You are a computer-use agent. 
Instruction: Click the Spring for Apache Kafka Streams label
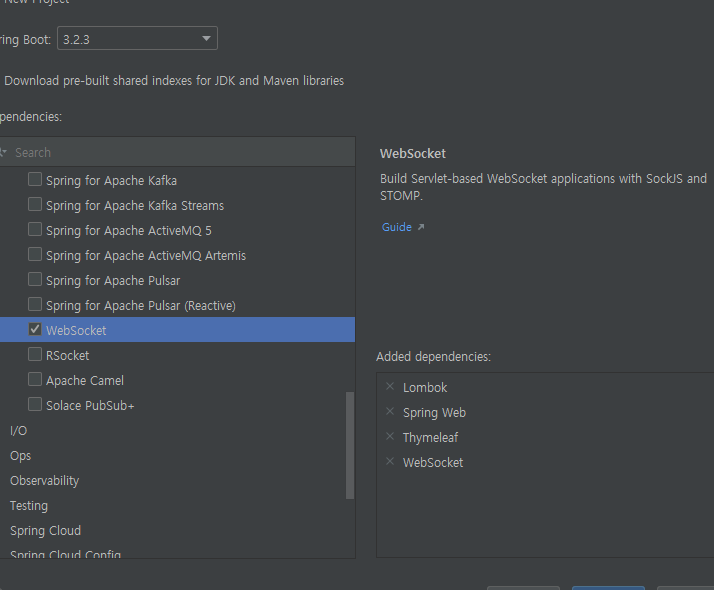[x=135, y=206]
